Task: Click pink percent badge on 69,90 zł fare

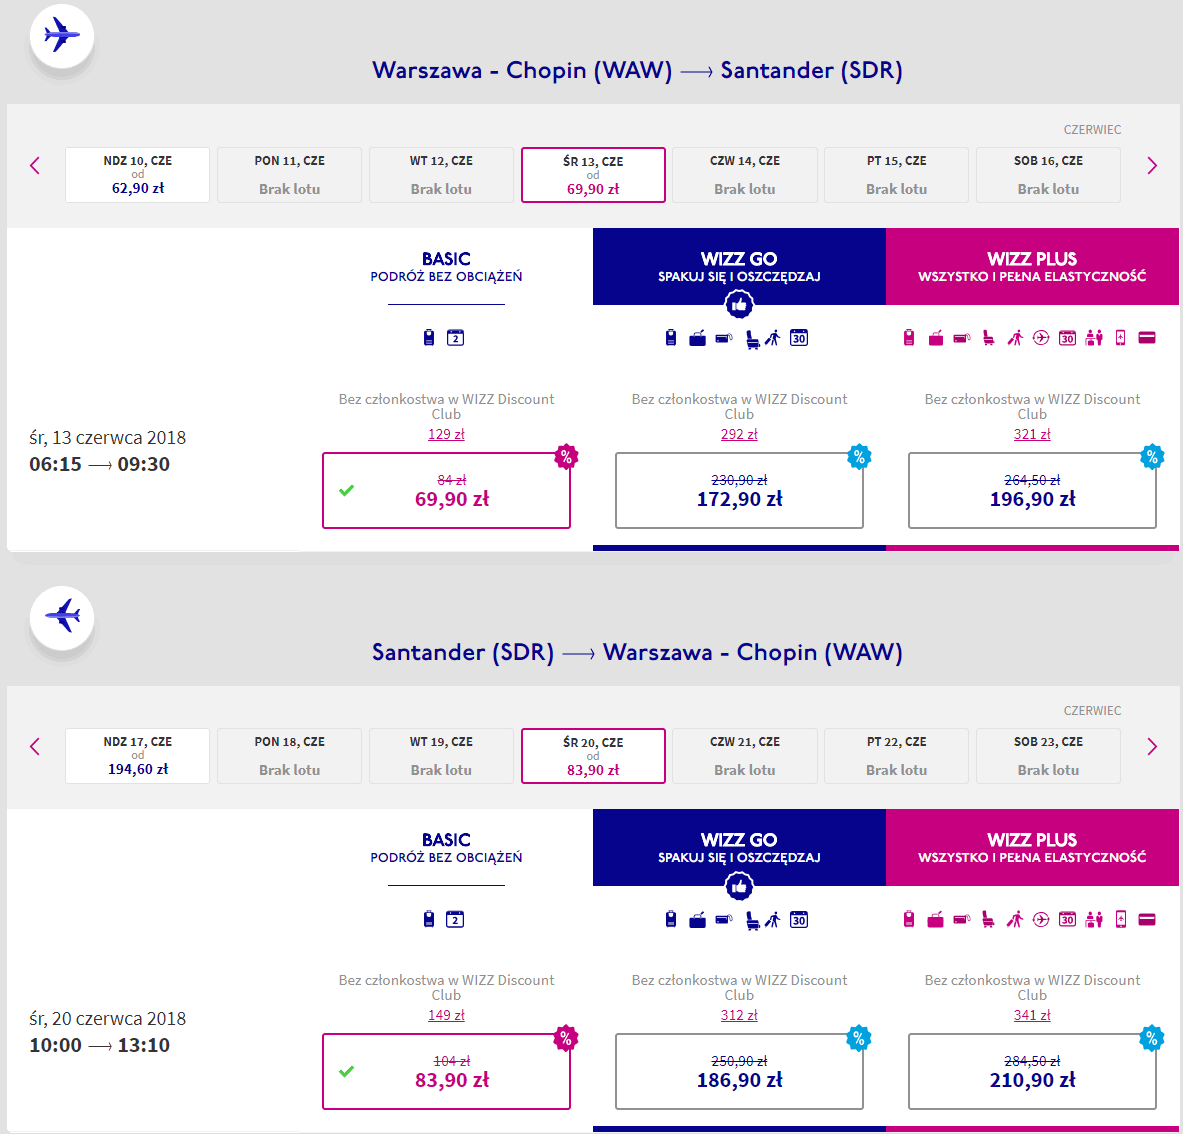Action: (566, 456)
